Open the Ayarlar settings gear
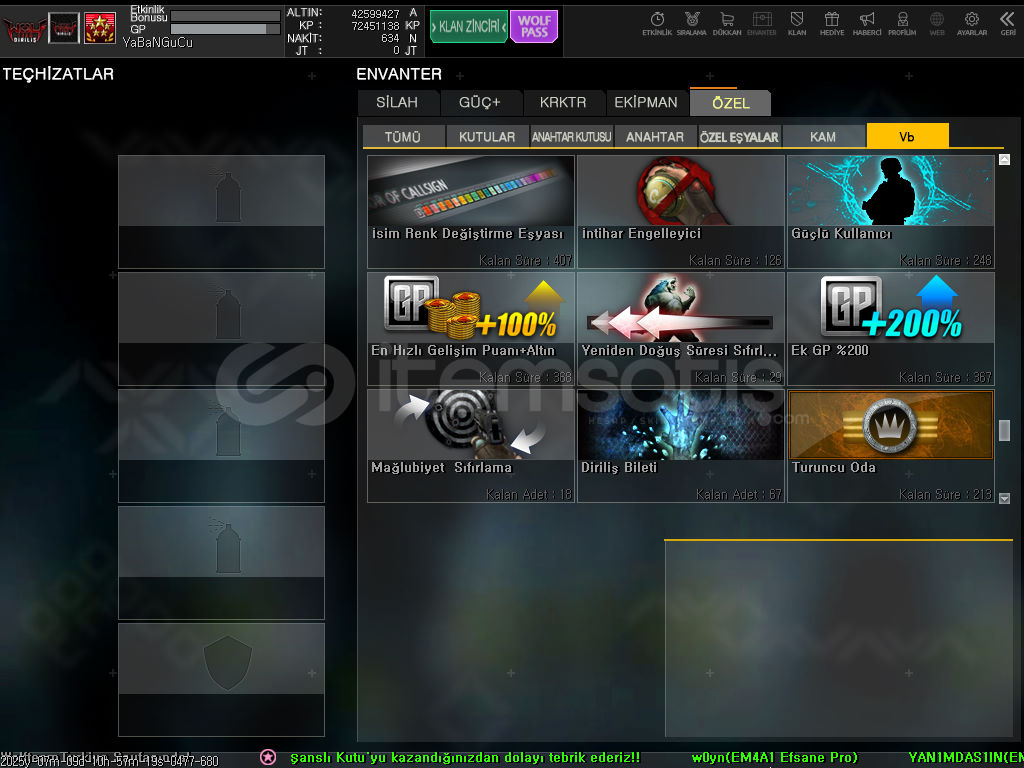 [x=972, y=24]
